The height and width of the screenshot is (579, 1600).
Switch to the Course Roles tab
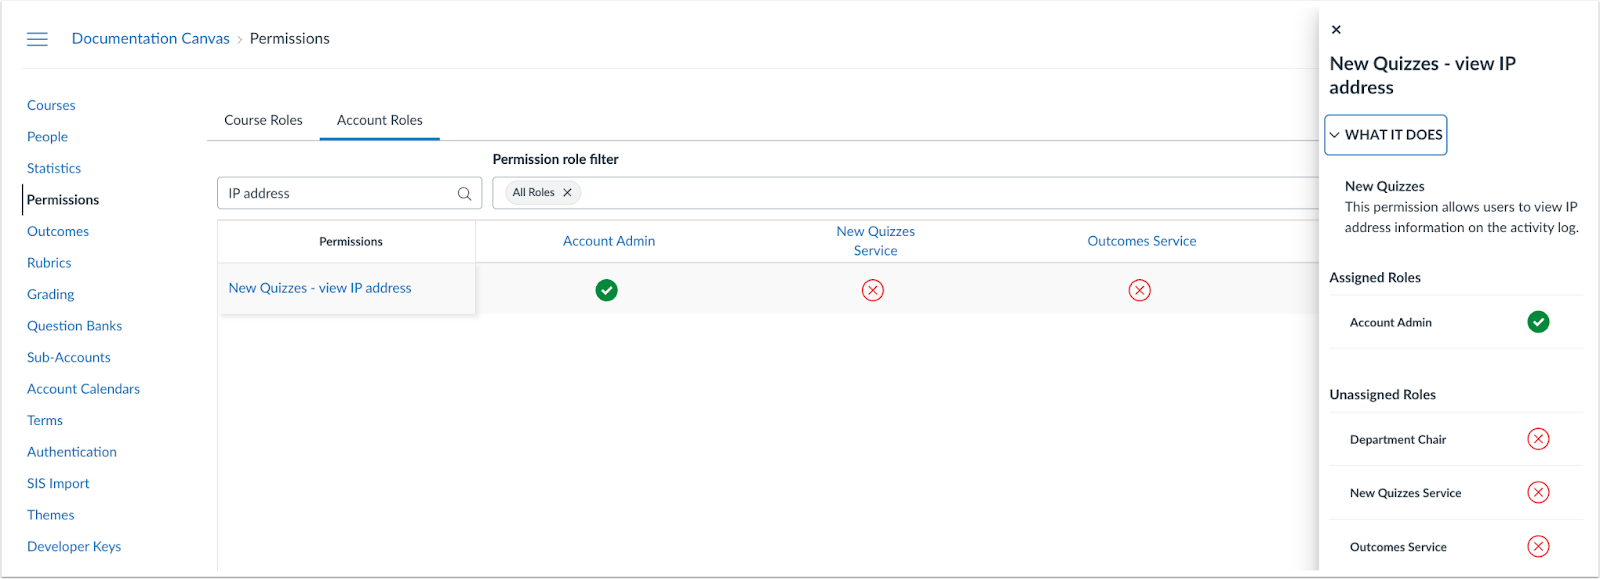263,120
